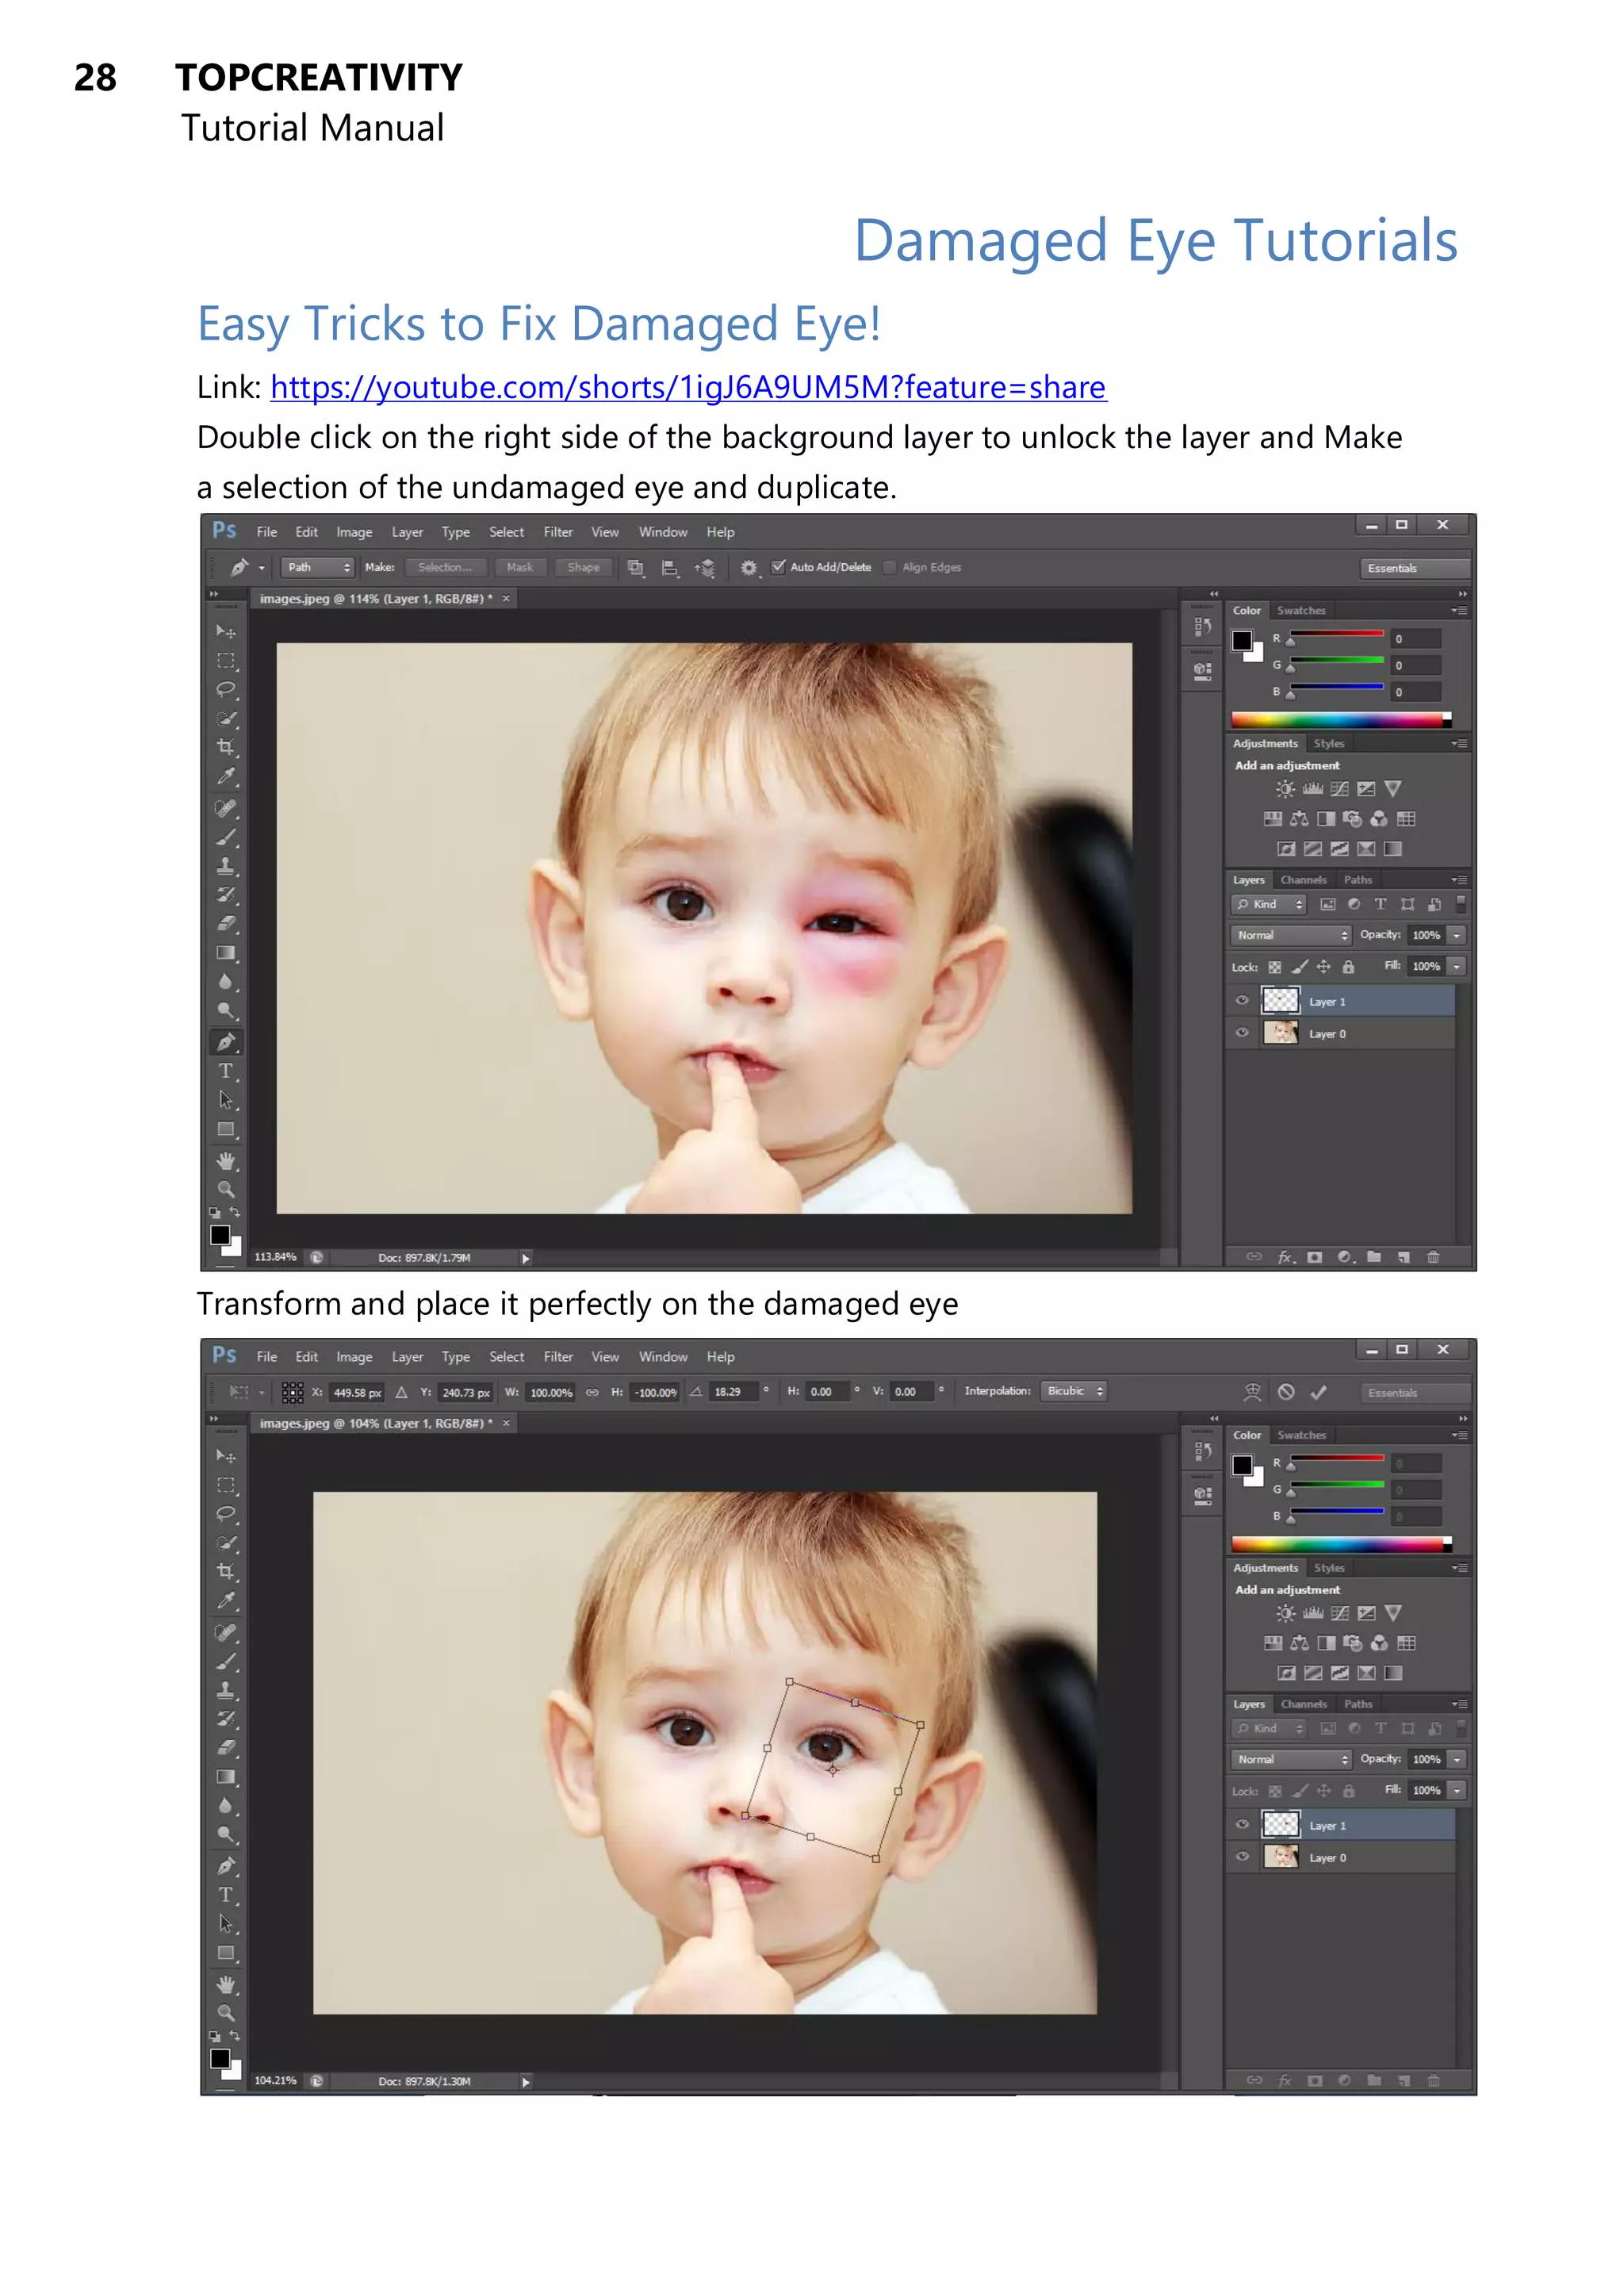1624x2296 pixels.
Task: Click the B channel slider in the 114% window
Action: click(1337, 691)
